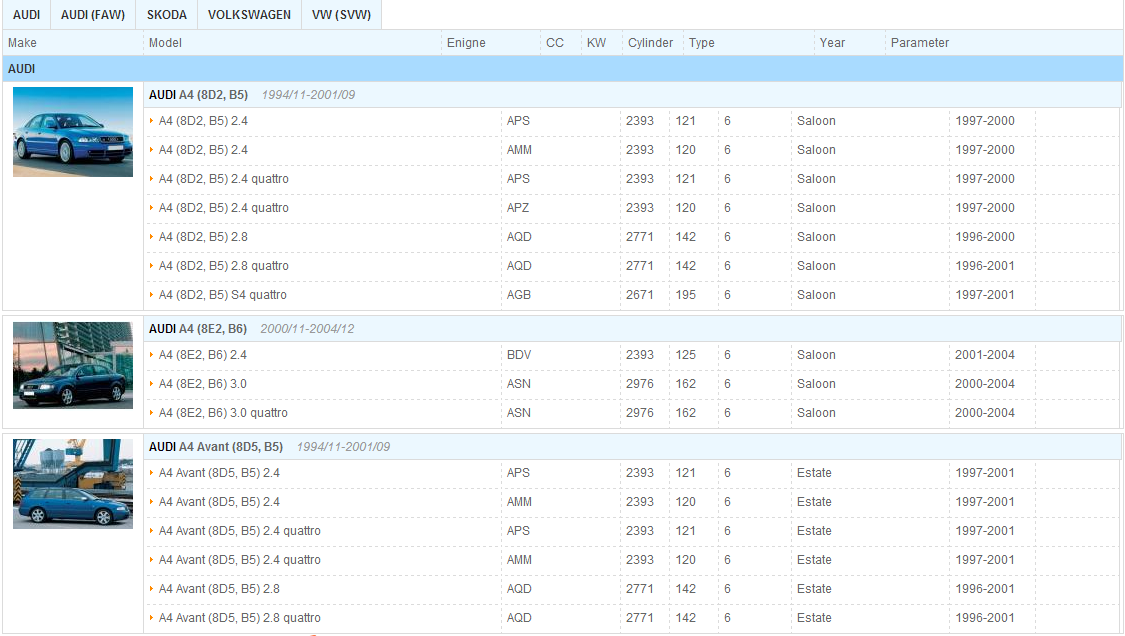This screenshot has height=636, width=1125.
Task: Click engine code APZ
Action: coord(518,208)
